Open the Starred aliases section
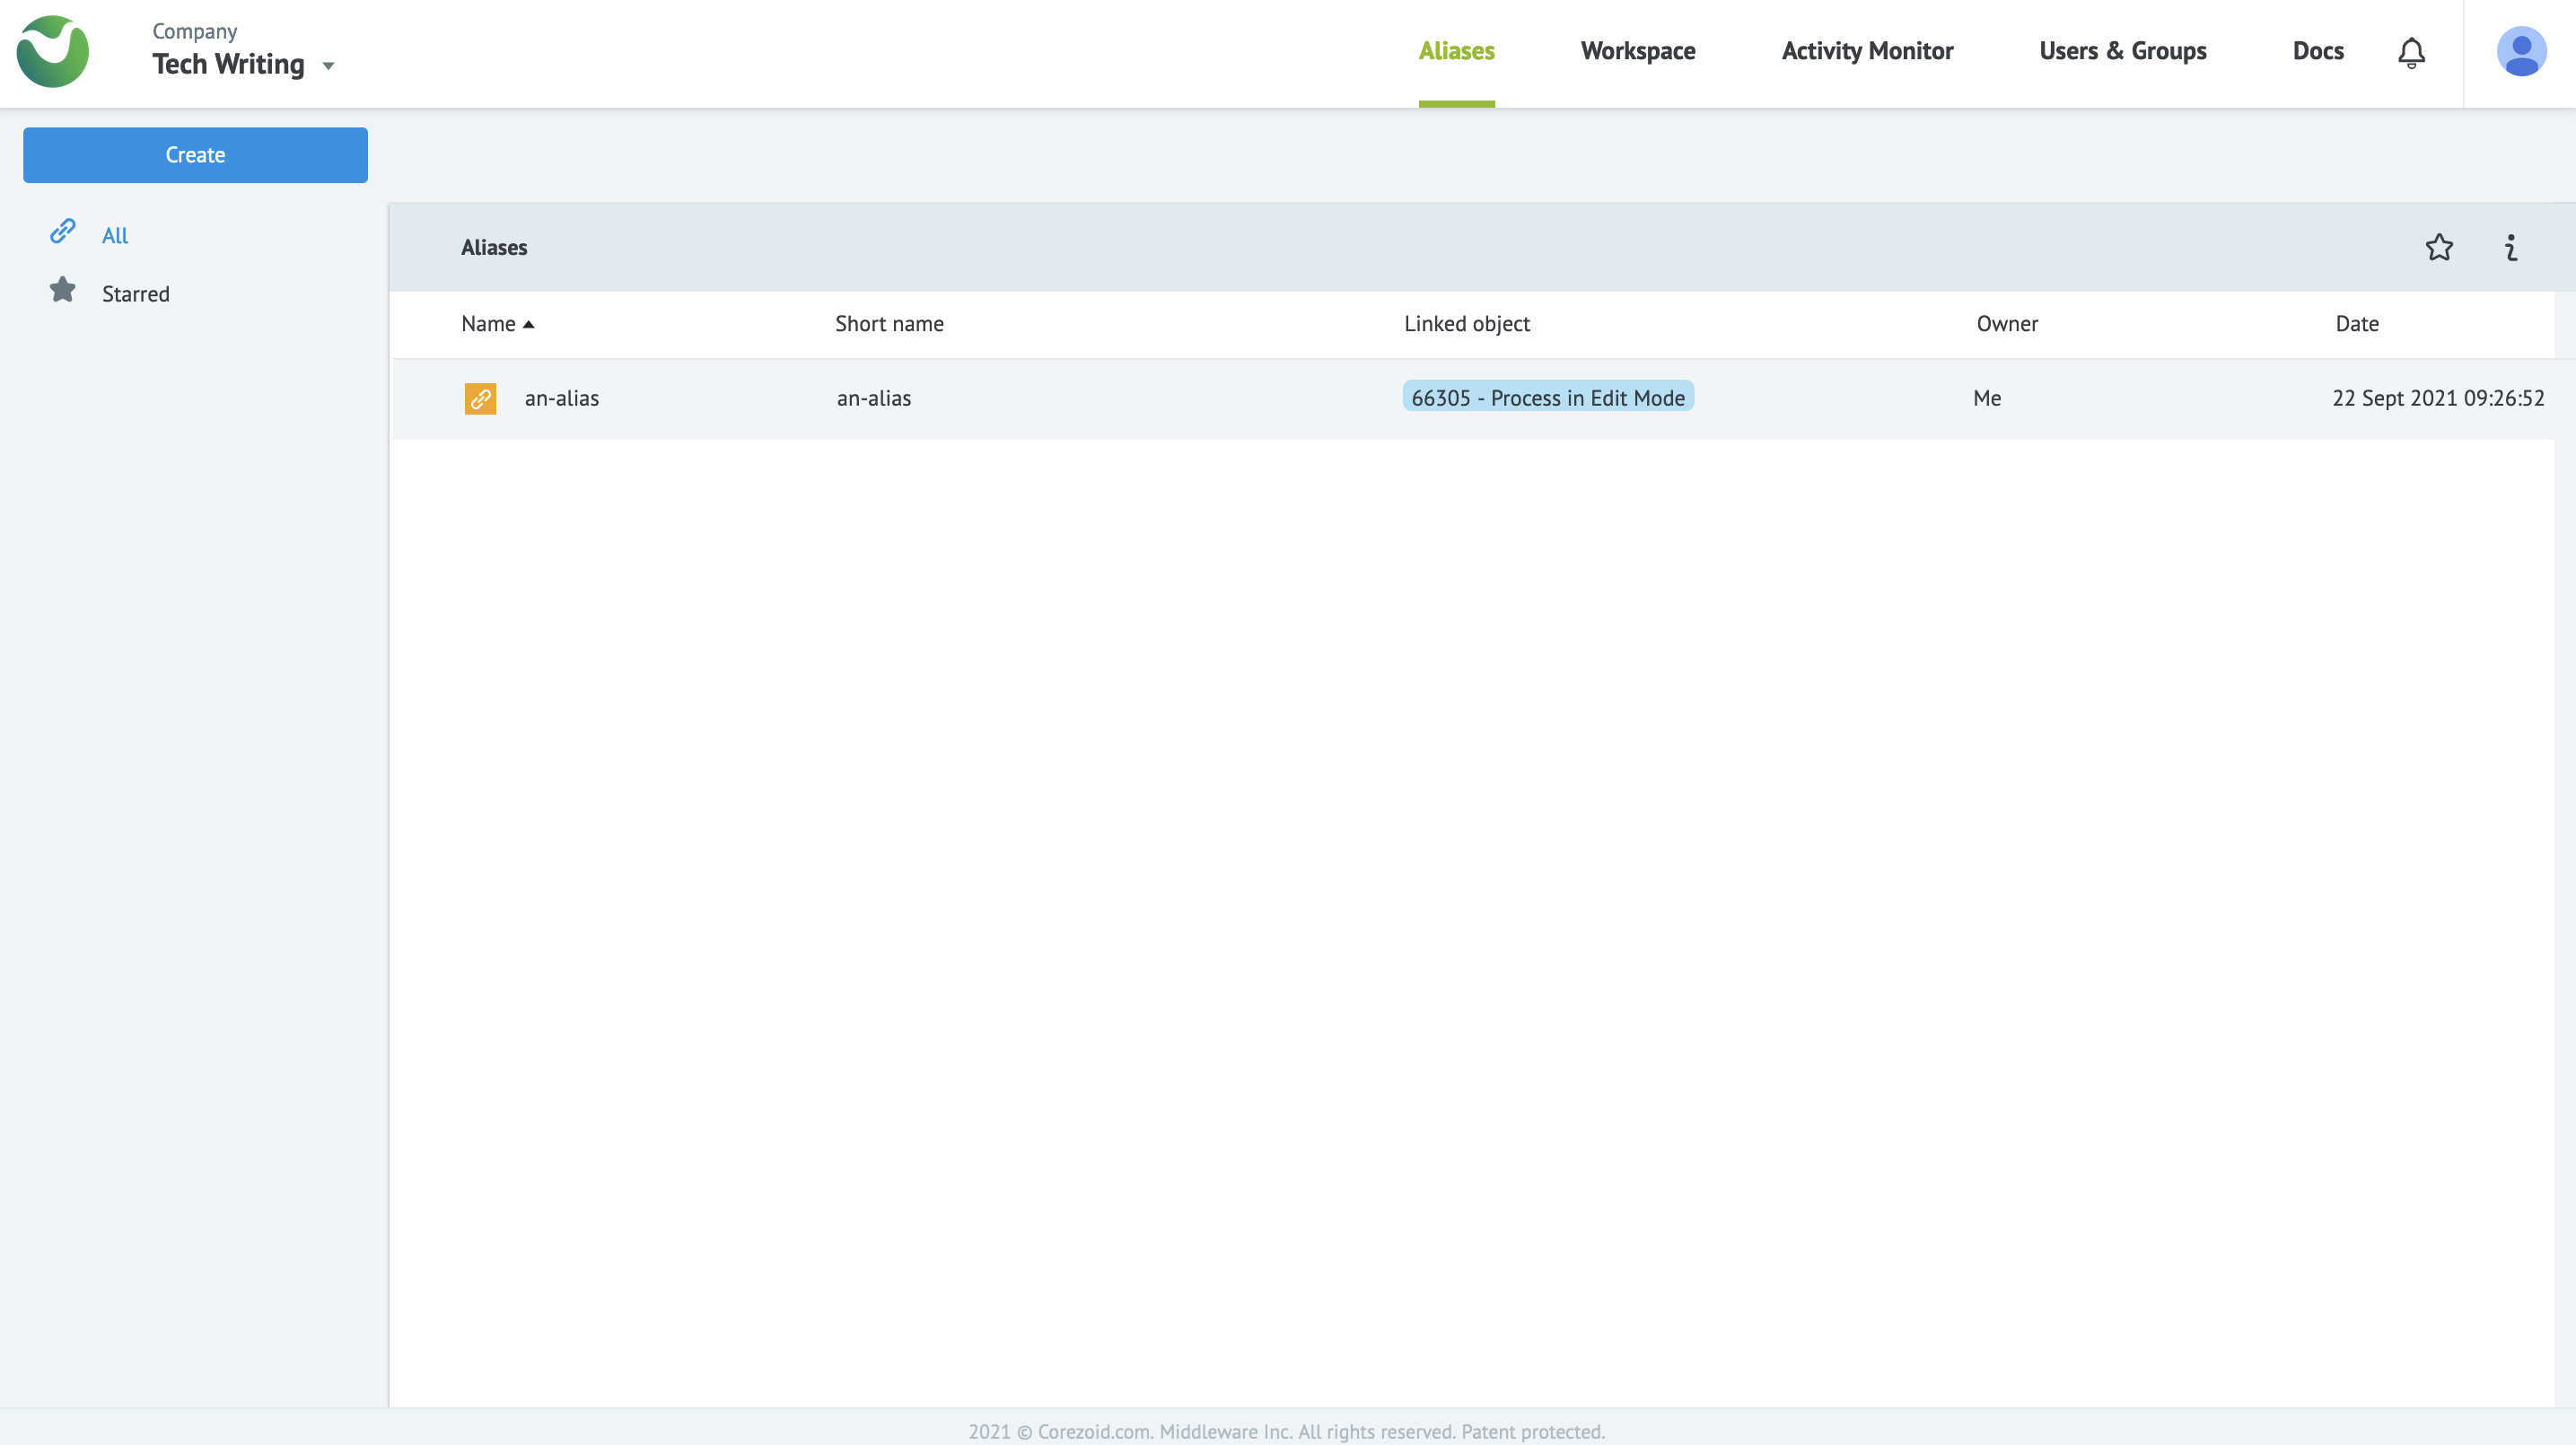Viewport: 2576px width, 1445px height. tap(136, 293)
